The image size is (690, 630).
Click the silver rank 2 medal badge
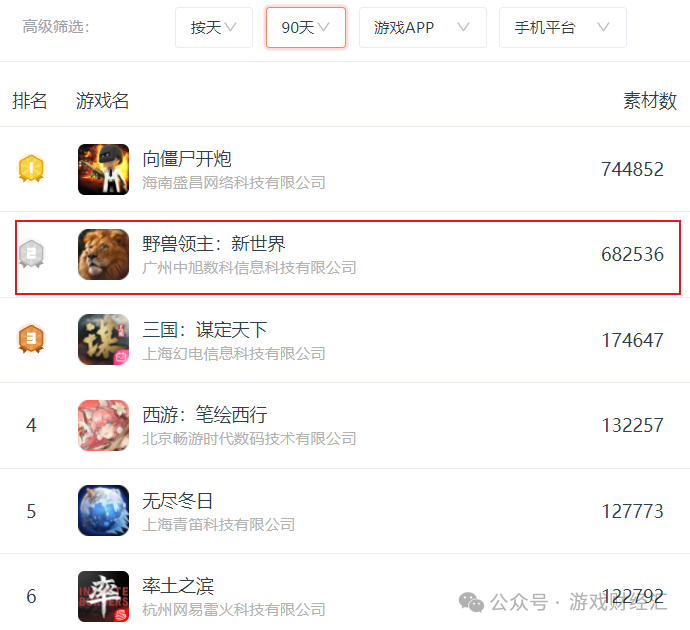[31, 253]
